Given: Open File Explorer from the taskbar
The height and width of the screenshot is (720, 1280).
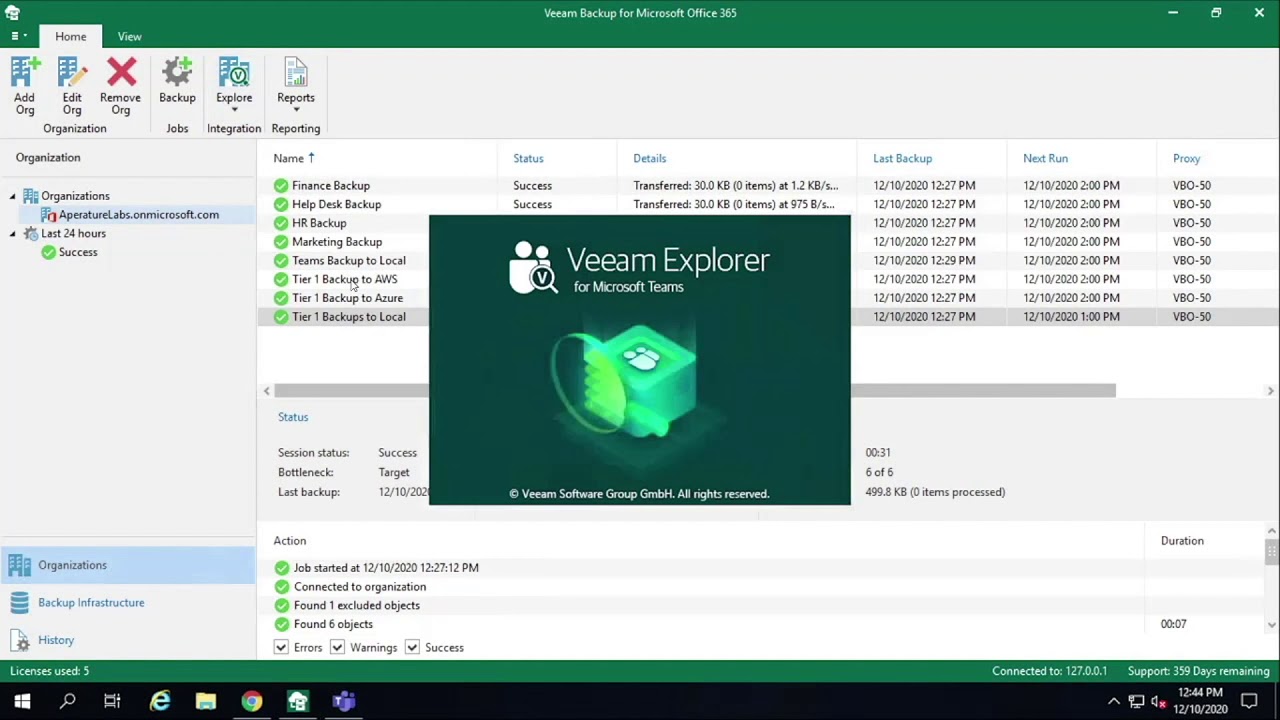Looking at the screenshot, I should click(206, 702).
